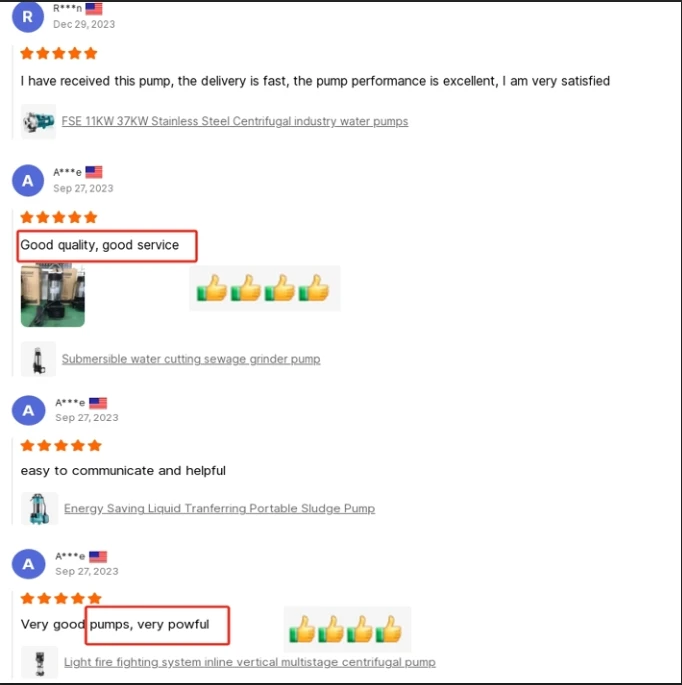Open the portable sludge pump product thumbnail

tap(39, 508)
